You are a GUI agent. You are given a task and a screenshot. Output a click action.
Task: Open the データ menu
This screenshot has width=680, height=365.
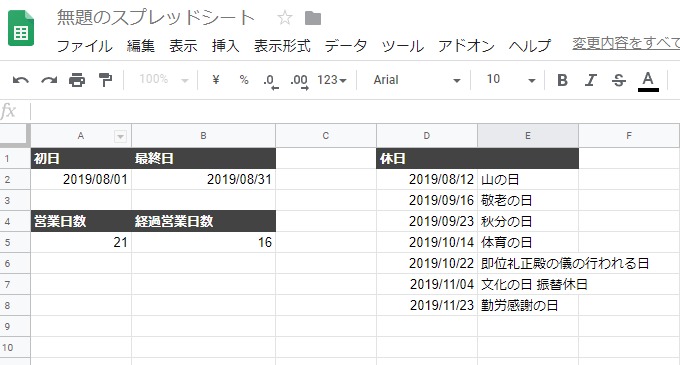(346, 46)
